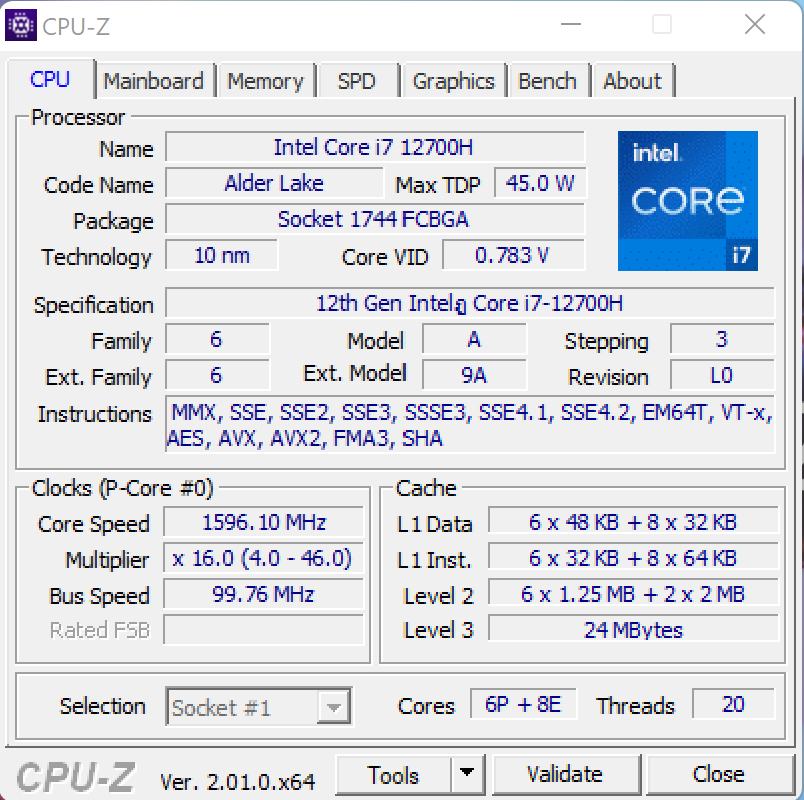This screenshot has height=800, width=804.
Task: Click the Code Name value Alder Lake
Action: (x=274, y=183)
